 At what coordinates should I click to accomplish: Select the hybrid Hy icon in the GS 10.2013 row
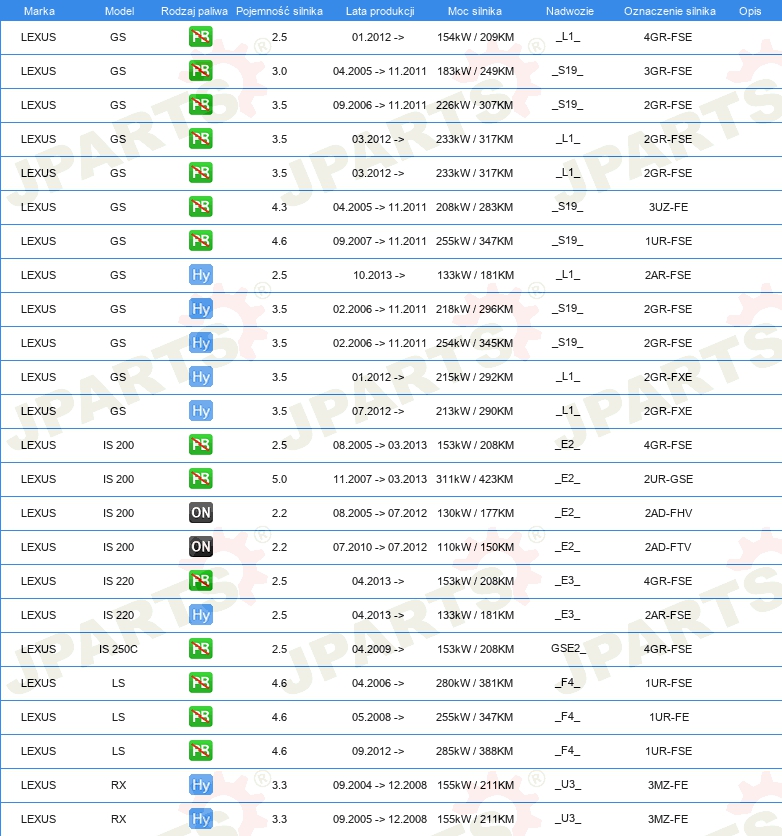pyautogui.click(x=200, y=275)
